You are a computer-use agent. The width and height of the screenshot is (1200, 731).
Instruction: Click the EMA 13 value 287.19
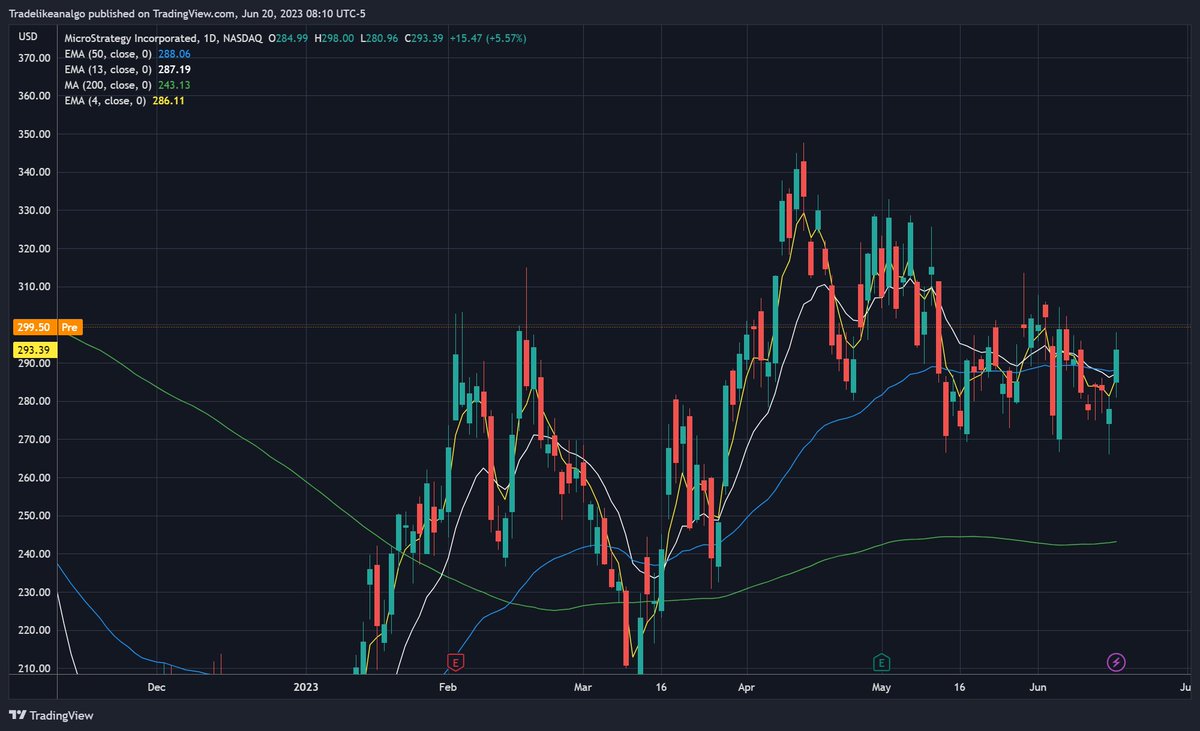click(174, 70)
